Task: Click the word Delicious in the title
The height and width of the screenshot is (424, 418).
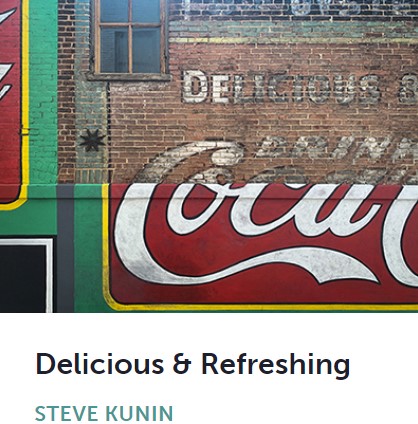Action: [x=99, y=363]
